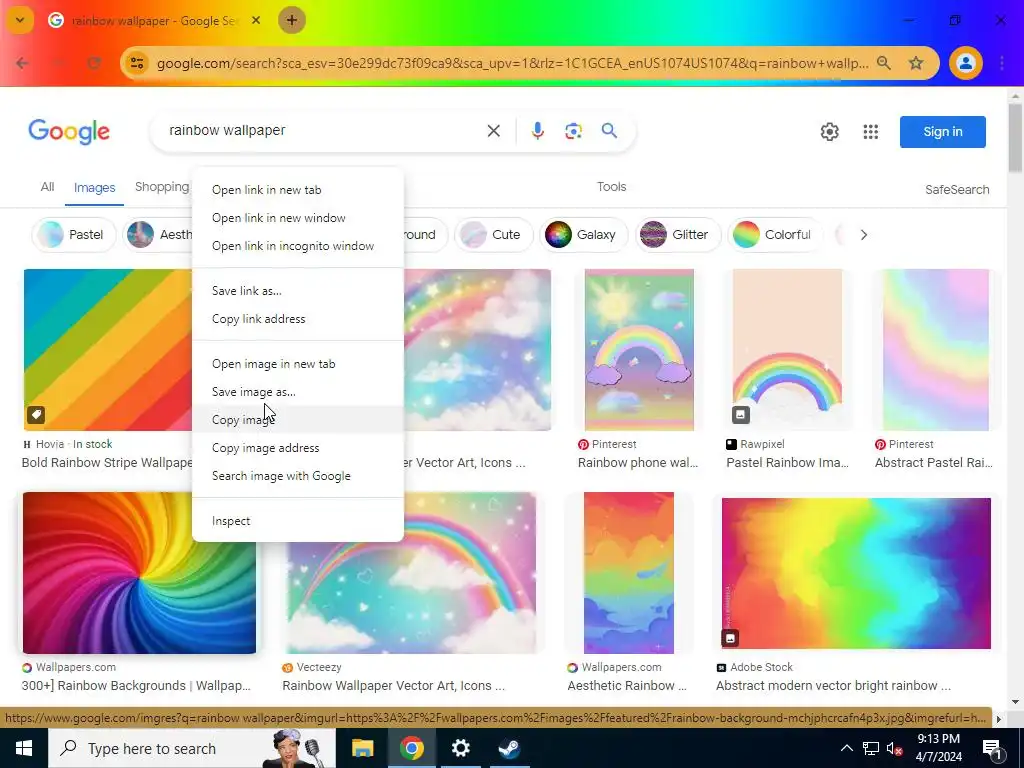Go back to the previous page

pyautogui.click(x=22, y=63)
